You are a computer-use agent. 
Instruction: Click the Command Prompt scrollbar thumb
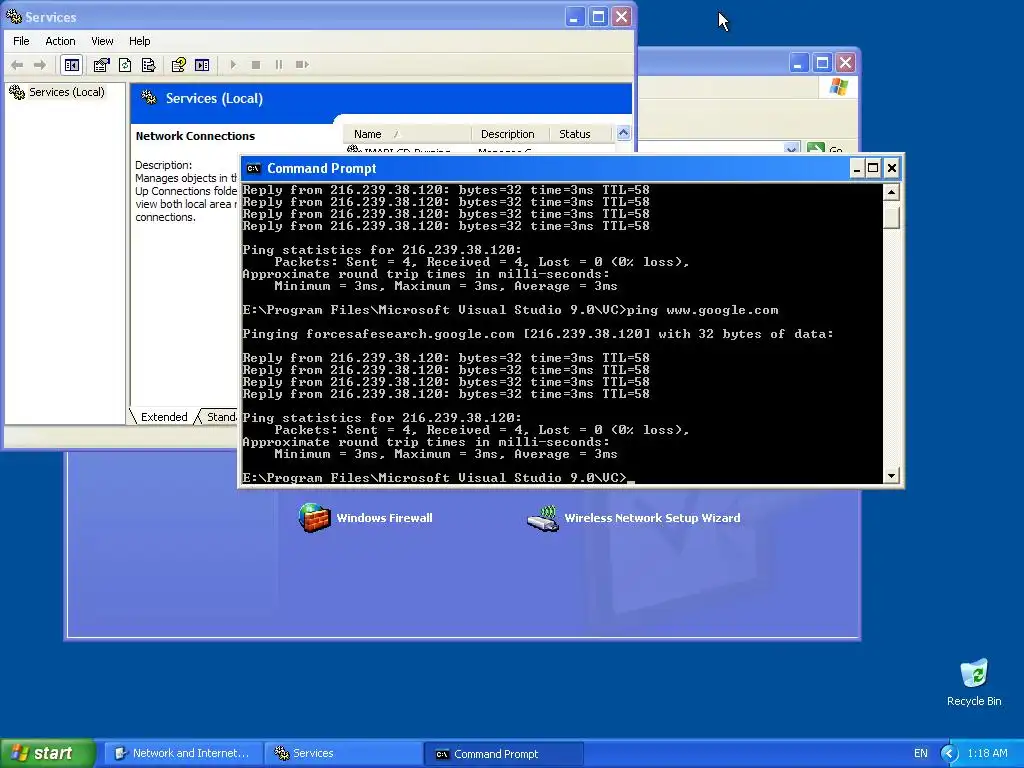click(x=891, y=215)
